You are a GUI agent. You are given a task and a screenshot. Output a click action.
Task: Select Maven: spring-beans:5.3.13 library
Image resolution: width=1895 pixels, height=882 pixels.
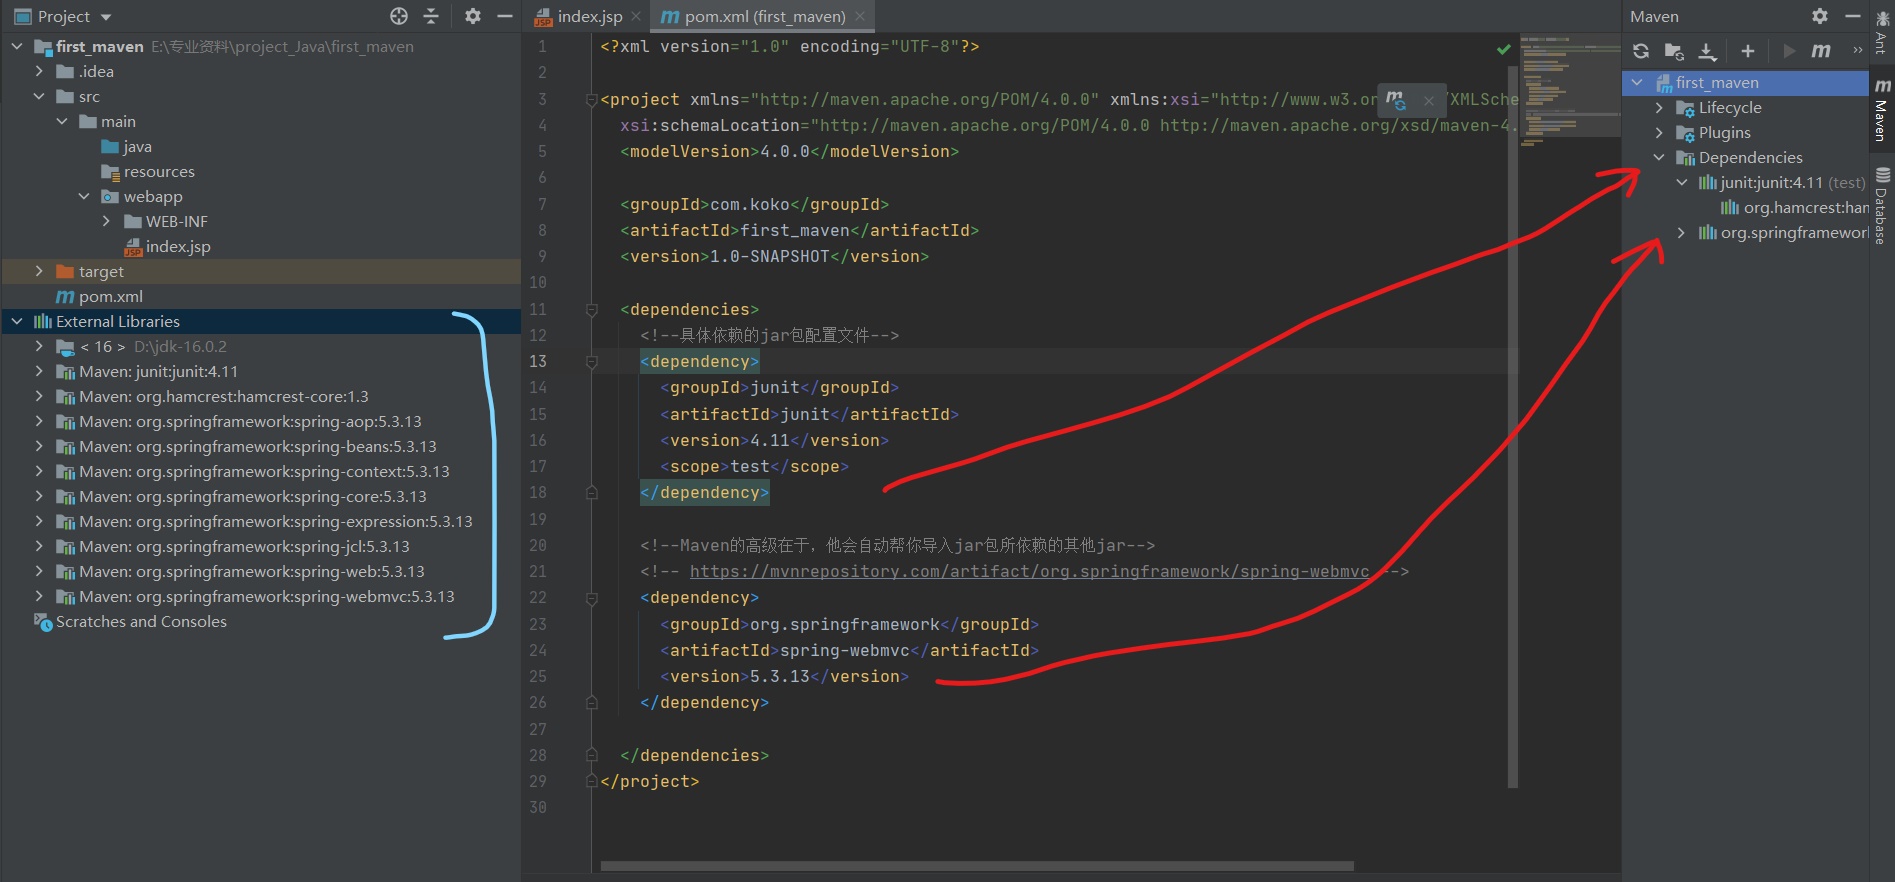pos(247,446)
